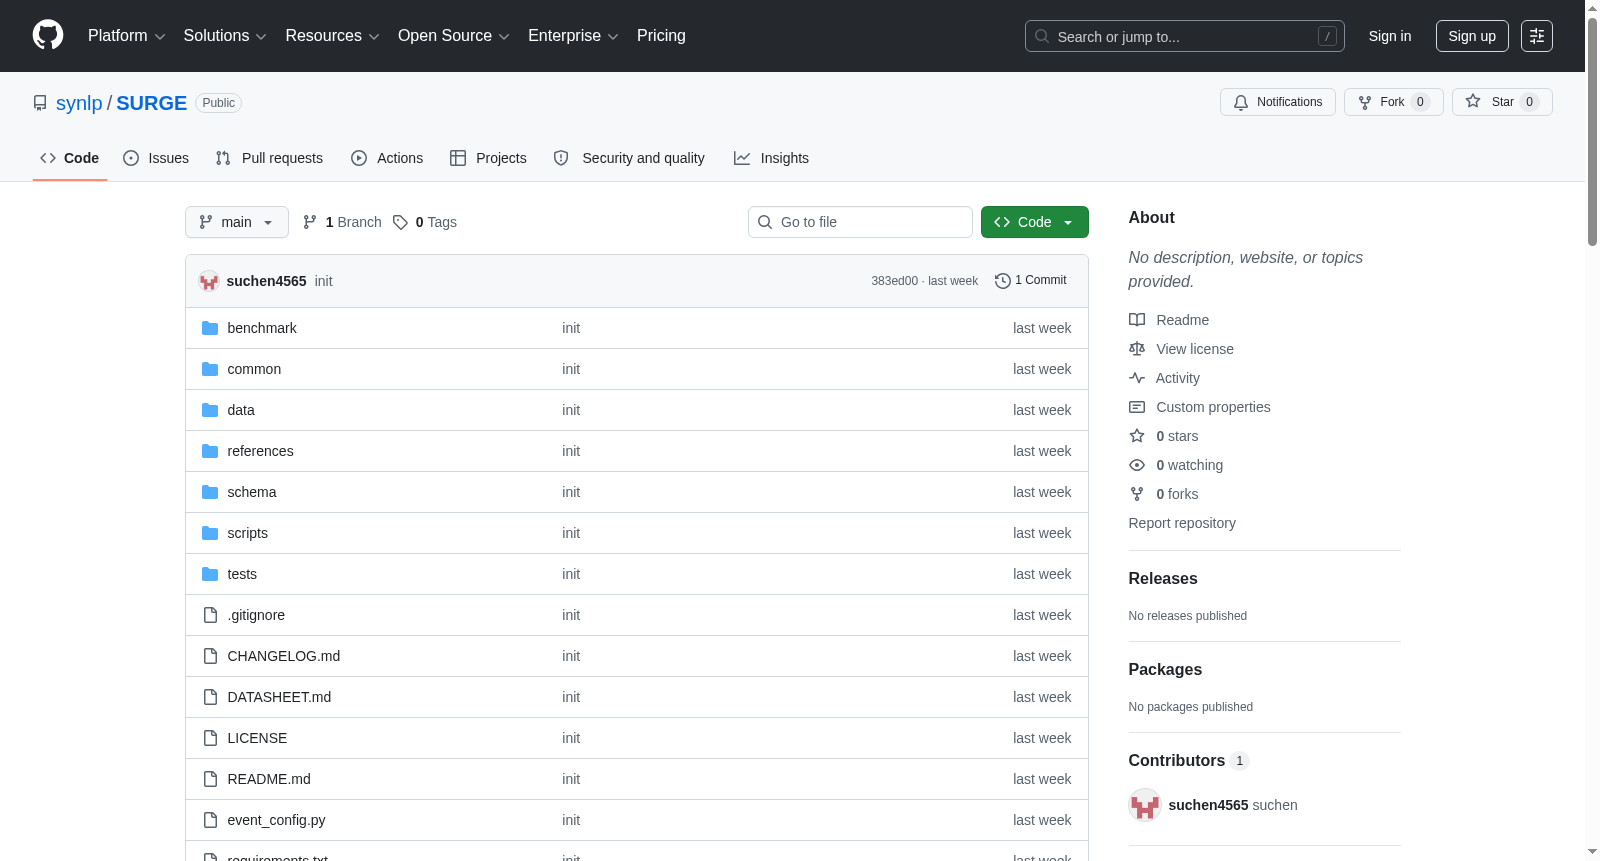The image size is (1600, 861).
Task: Click the history clock icon beside 1 Commit
Action: [1003, 281]
